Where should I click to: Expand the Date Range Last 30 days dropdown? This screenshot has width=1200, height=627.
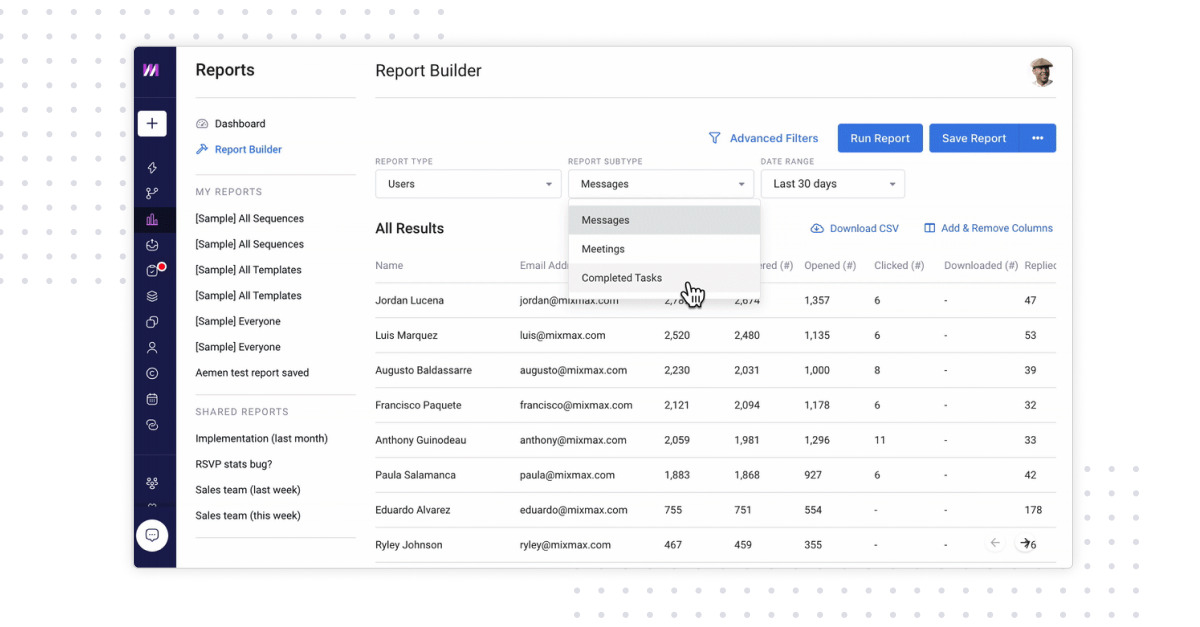pyautogui.click(x=832, y=184)
